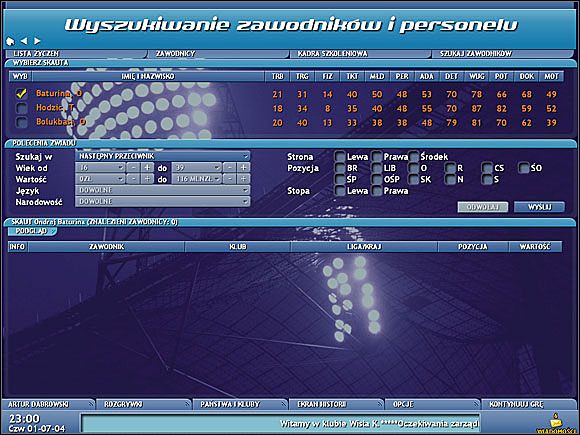The width and height of the screenshot is (580, 435).
Task: Click the Wyślij button
Action: (539, 207)
